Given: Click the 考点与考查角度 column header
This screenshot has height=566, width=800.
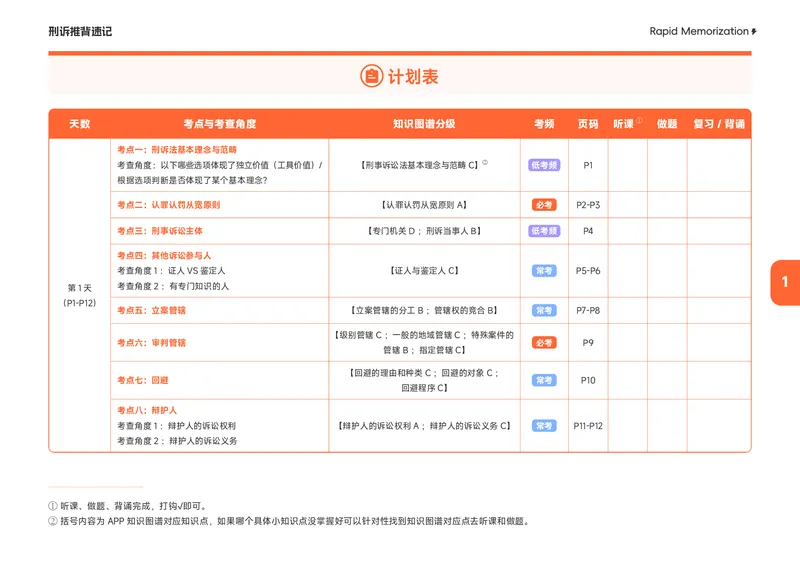Looking at the screenshot, I should (x=219, y=124).
